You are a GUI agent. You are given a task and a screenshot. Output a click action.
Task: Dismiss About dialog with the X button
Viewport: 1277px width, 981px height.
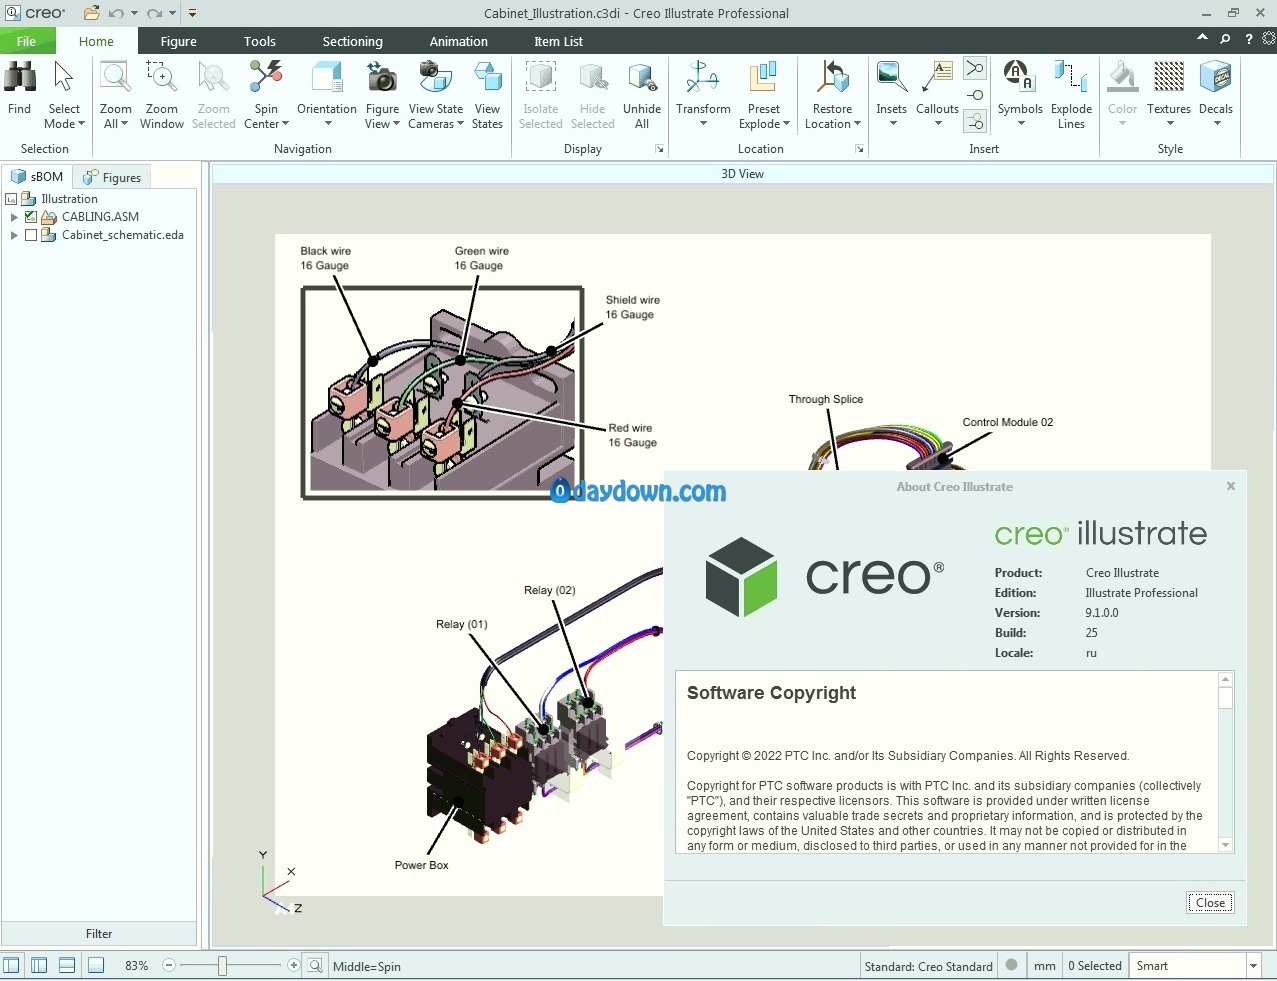tap(1231, 486)
